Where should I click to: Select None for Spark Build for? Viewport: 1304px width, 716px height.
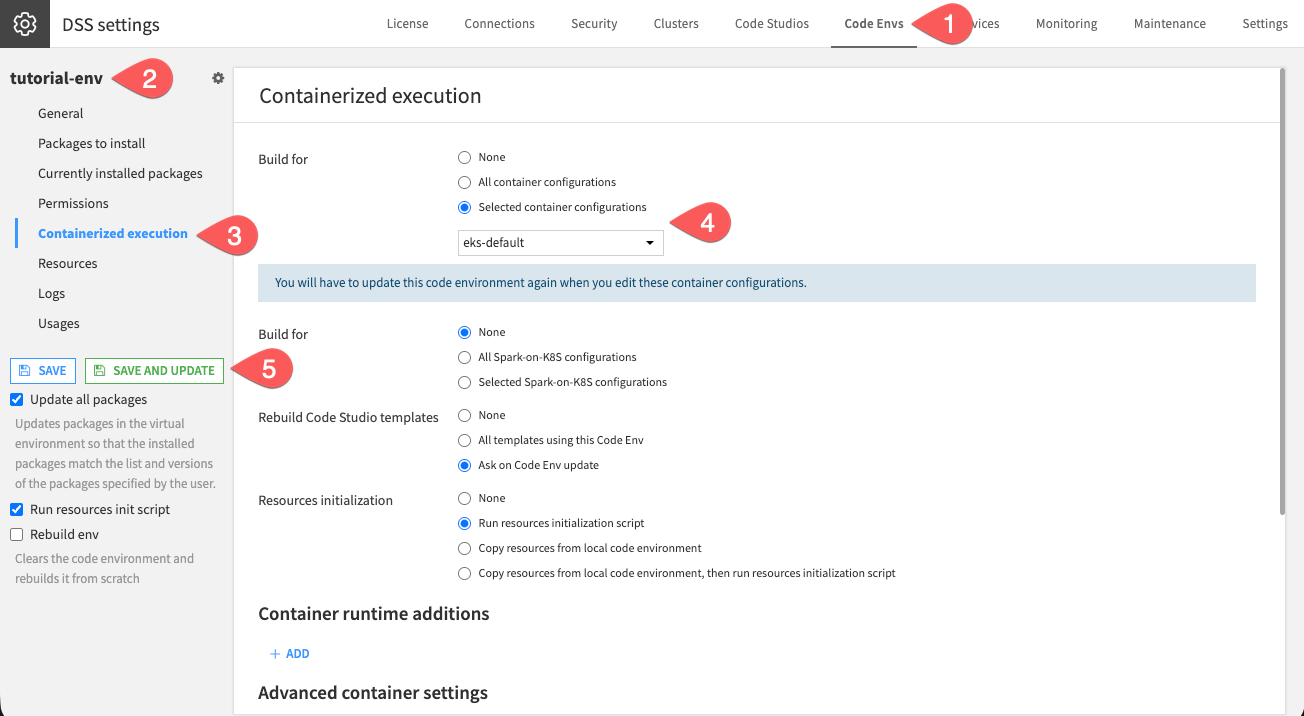pos(464,332)
